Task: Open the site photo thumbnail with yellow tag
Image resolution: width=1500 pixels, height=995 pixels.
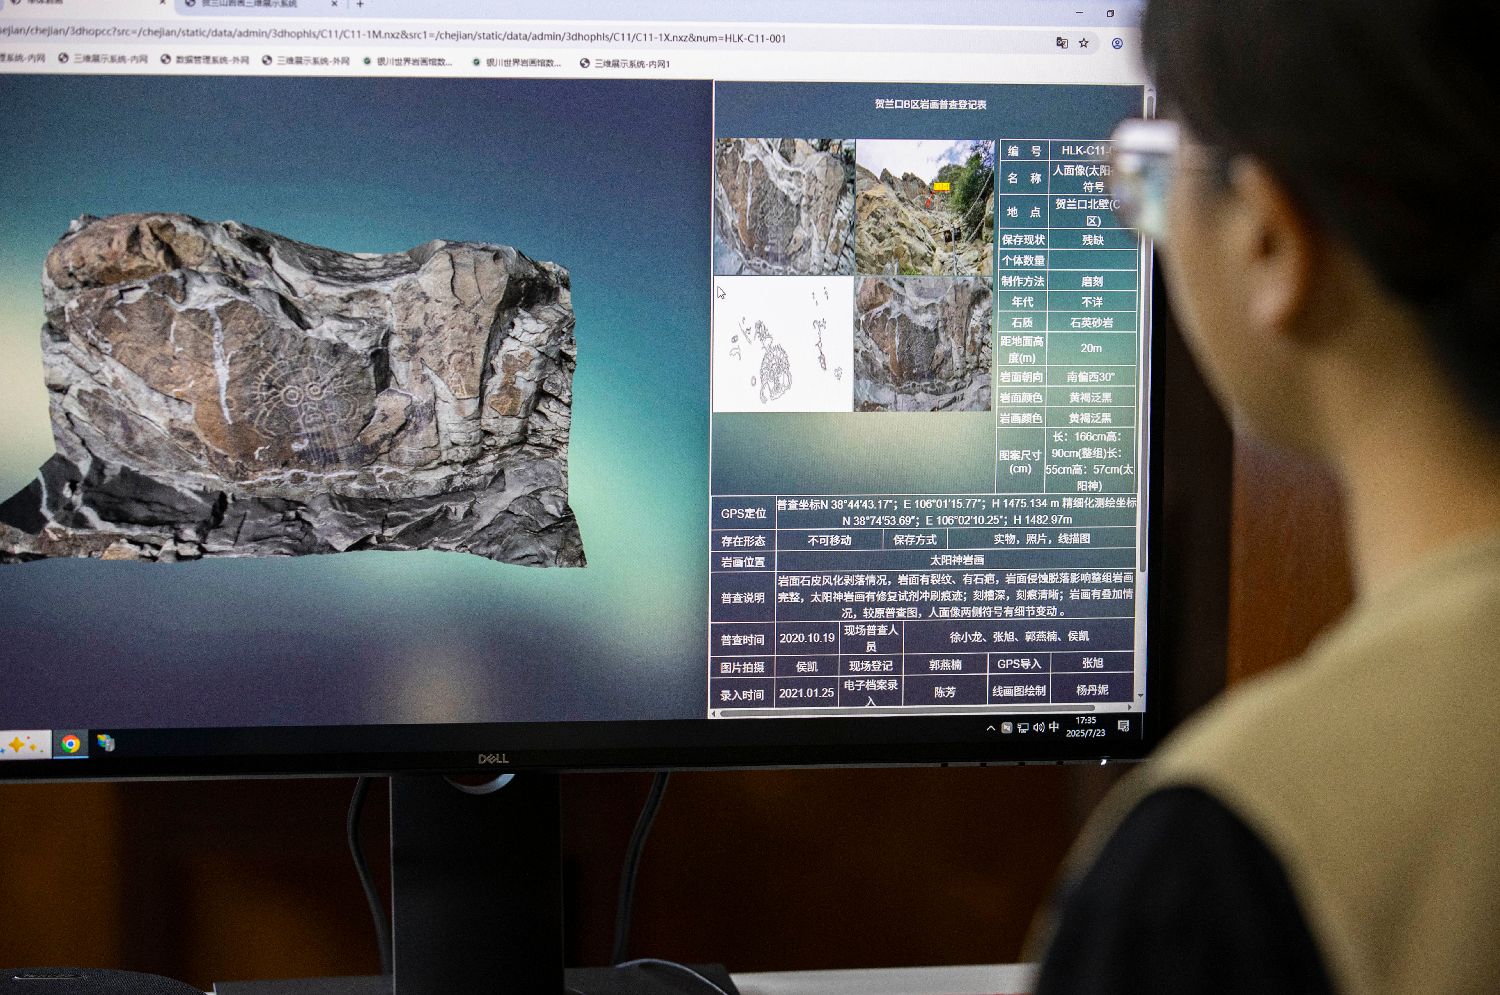Action: point(924,207)
